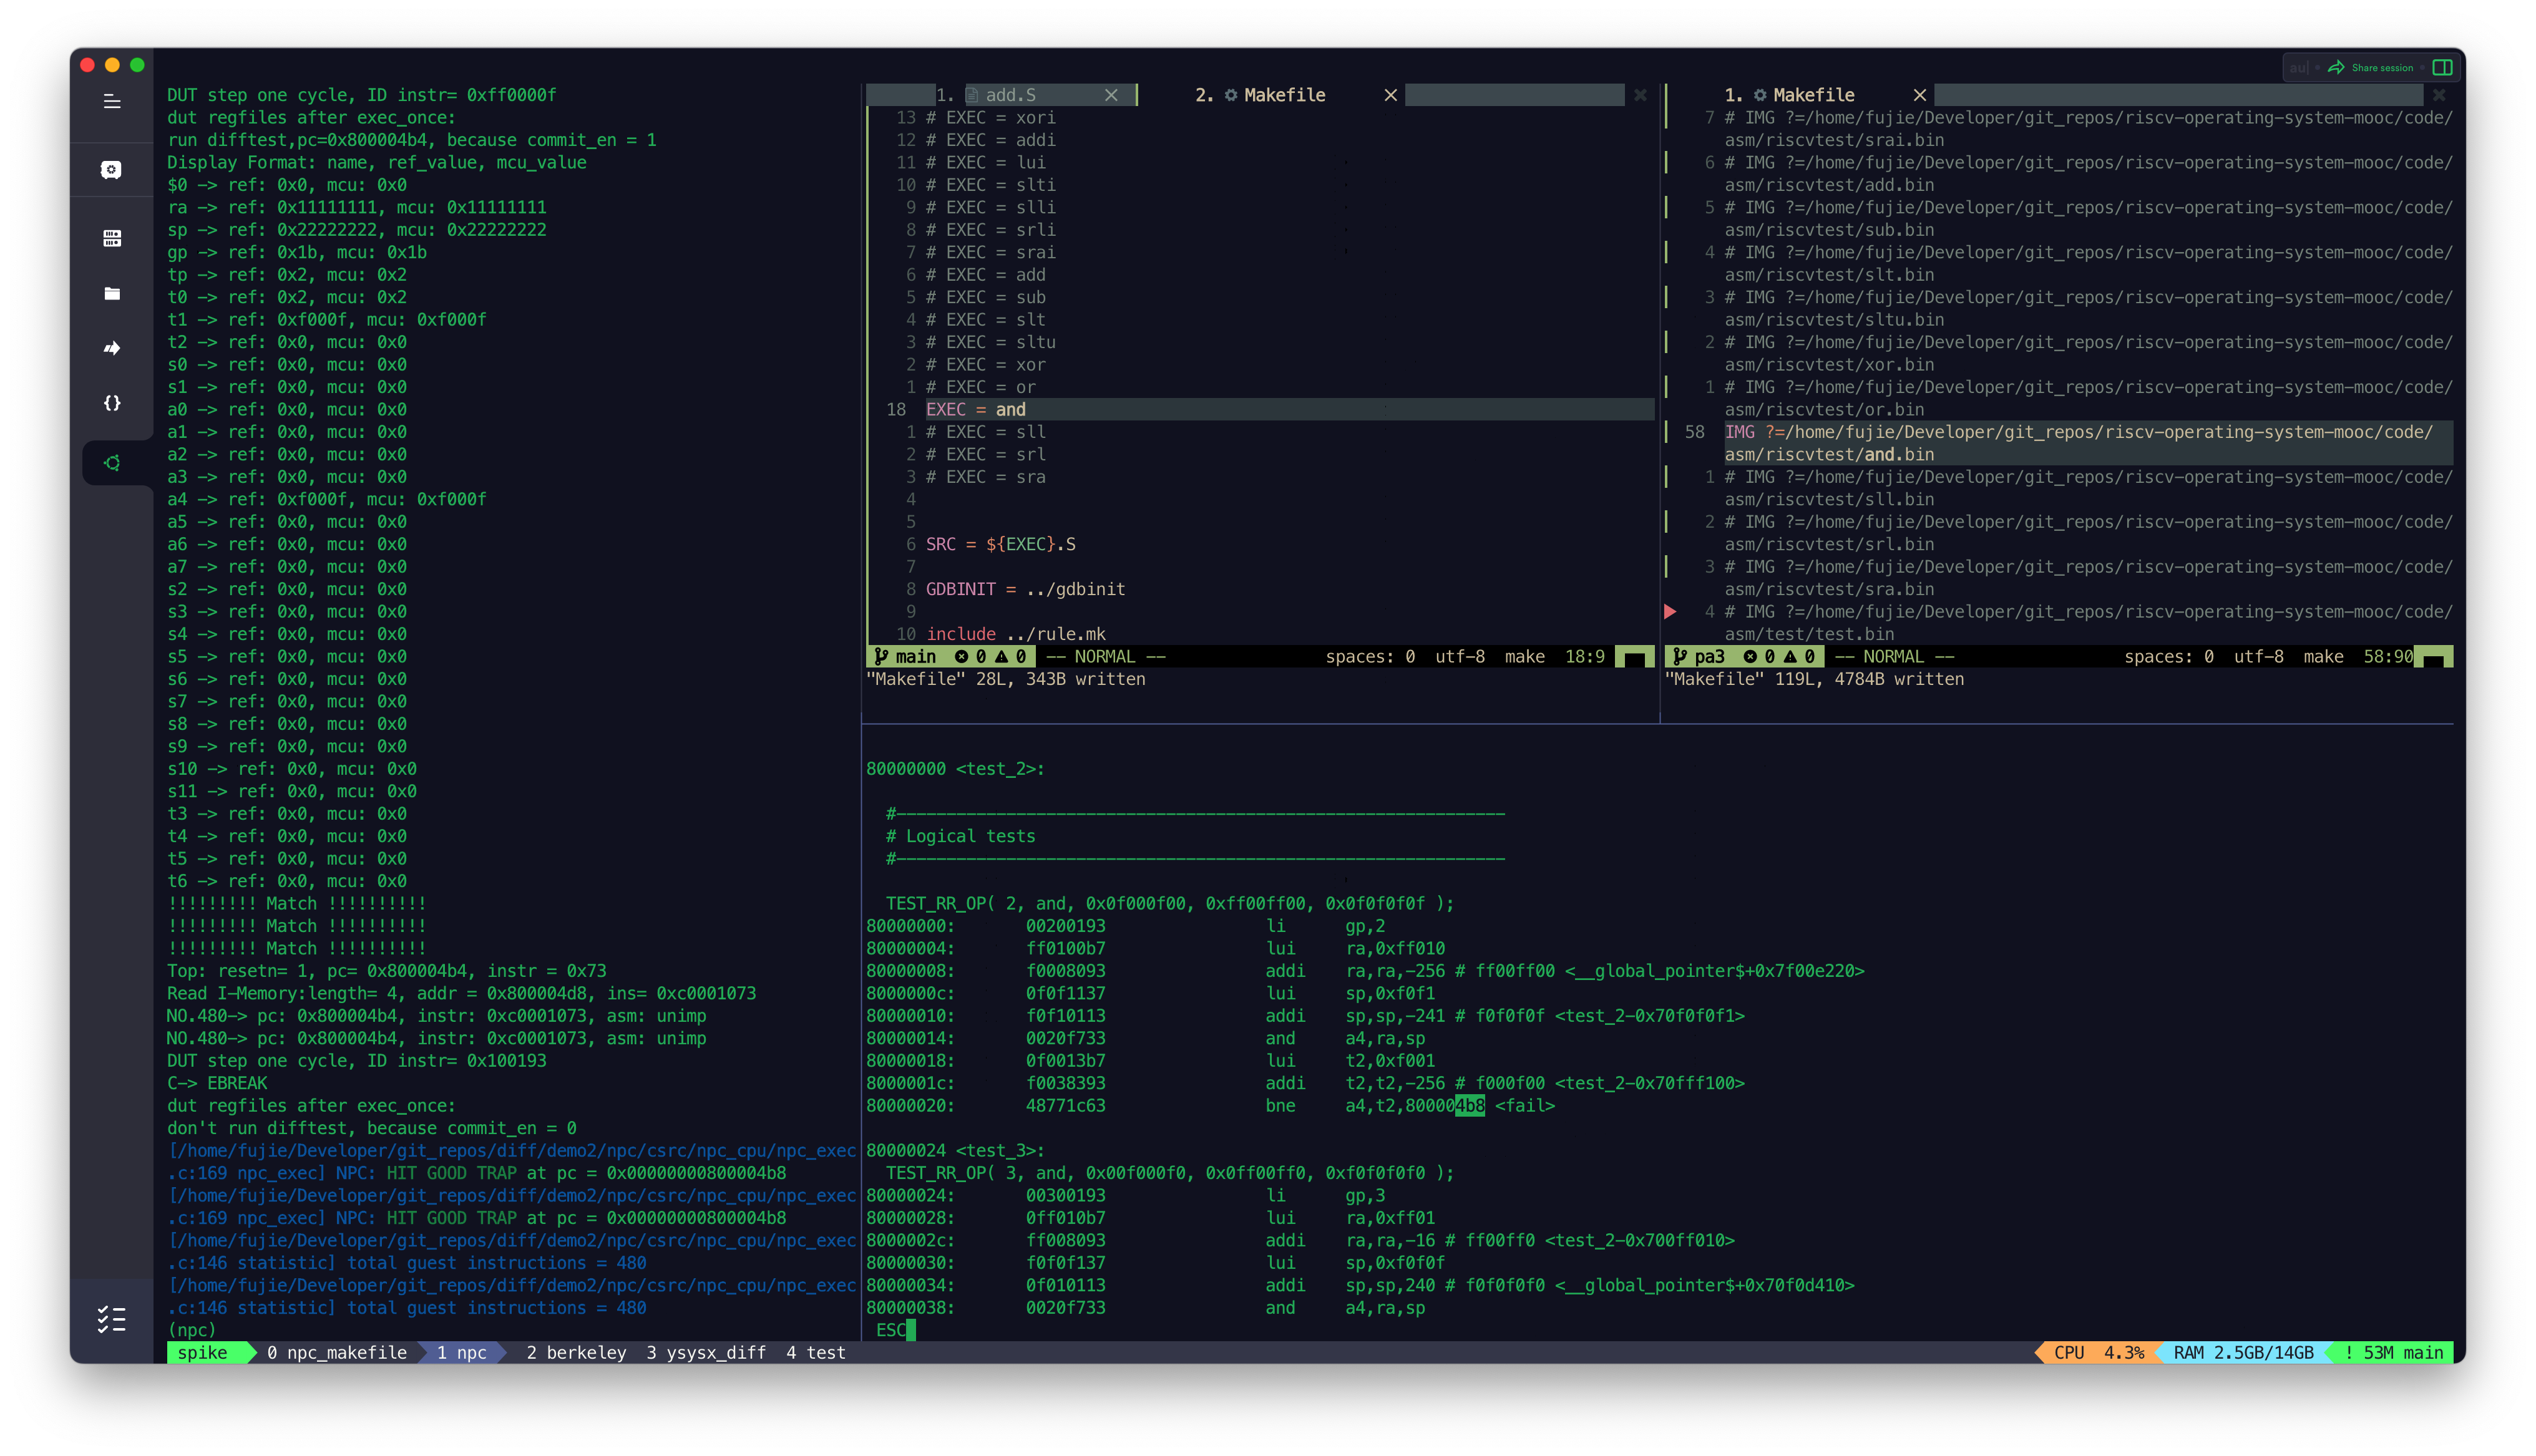Click NORMAL mode indicator in right pane statusline
The image size is (2536, 1456).
(x=1894, y=656)
